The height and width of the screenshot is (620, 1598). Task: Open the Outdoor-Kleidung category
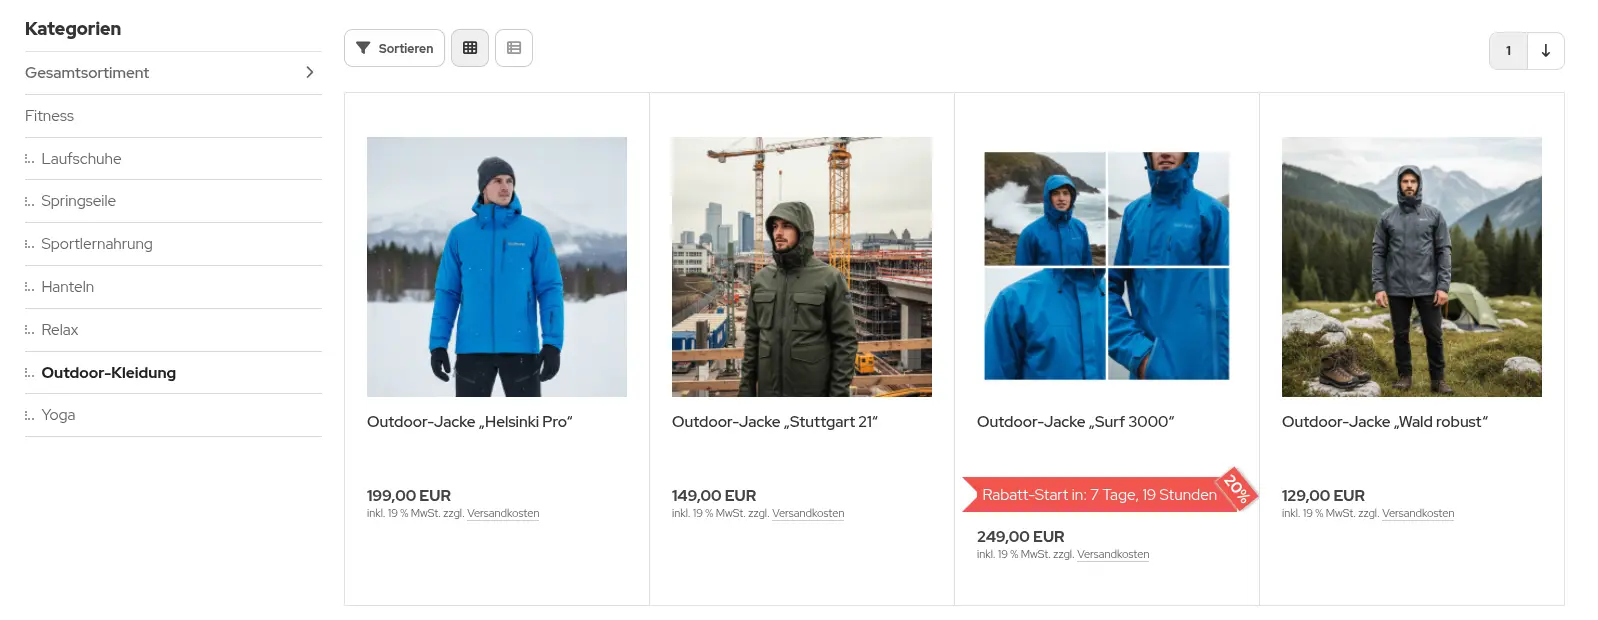click(108, 373)
